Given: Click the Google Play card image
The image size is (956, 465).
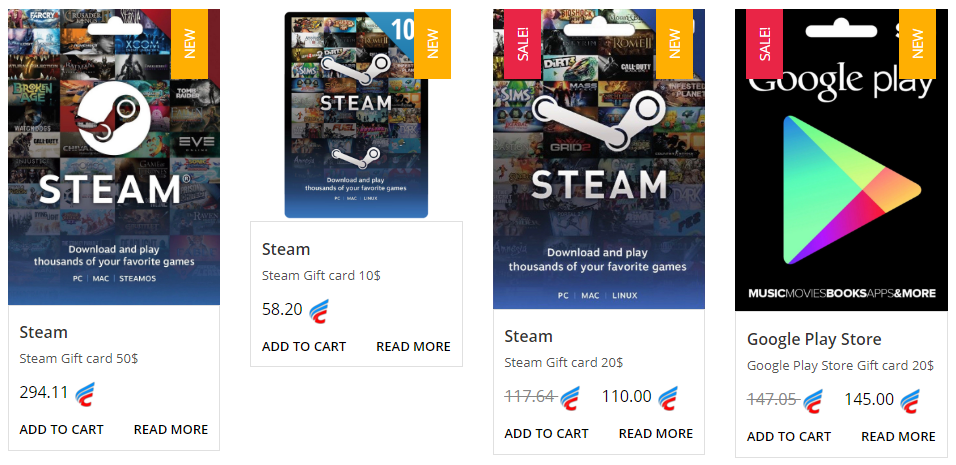Looking at the screenshot, I should [x=841, y=160].
